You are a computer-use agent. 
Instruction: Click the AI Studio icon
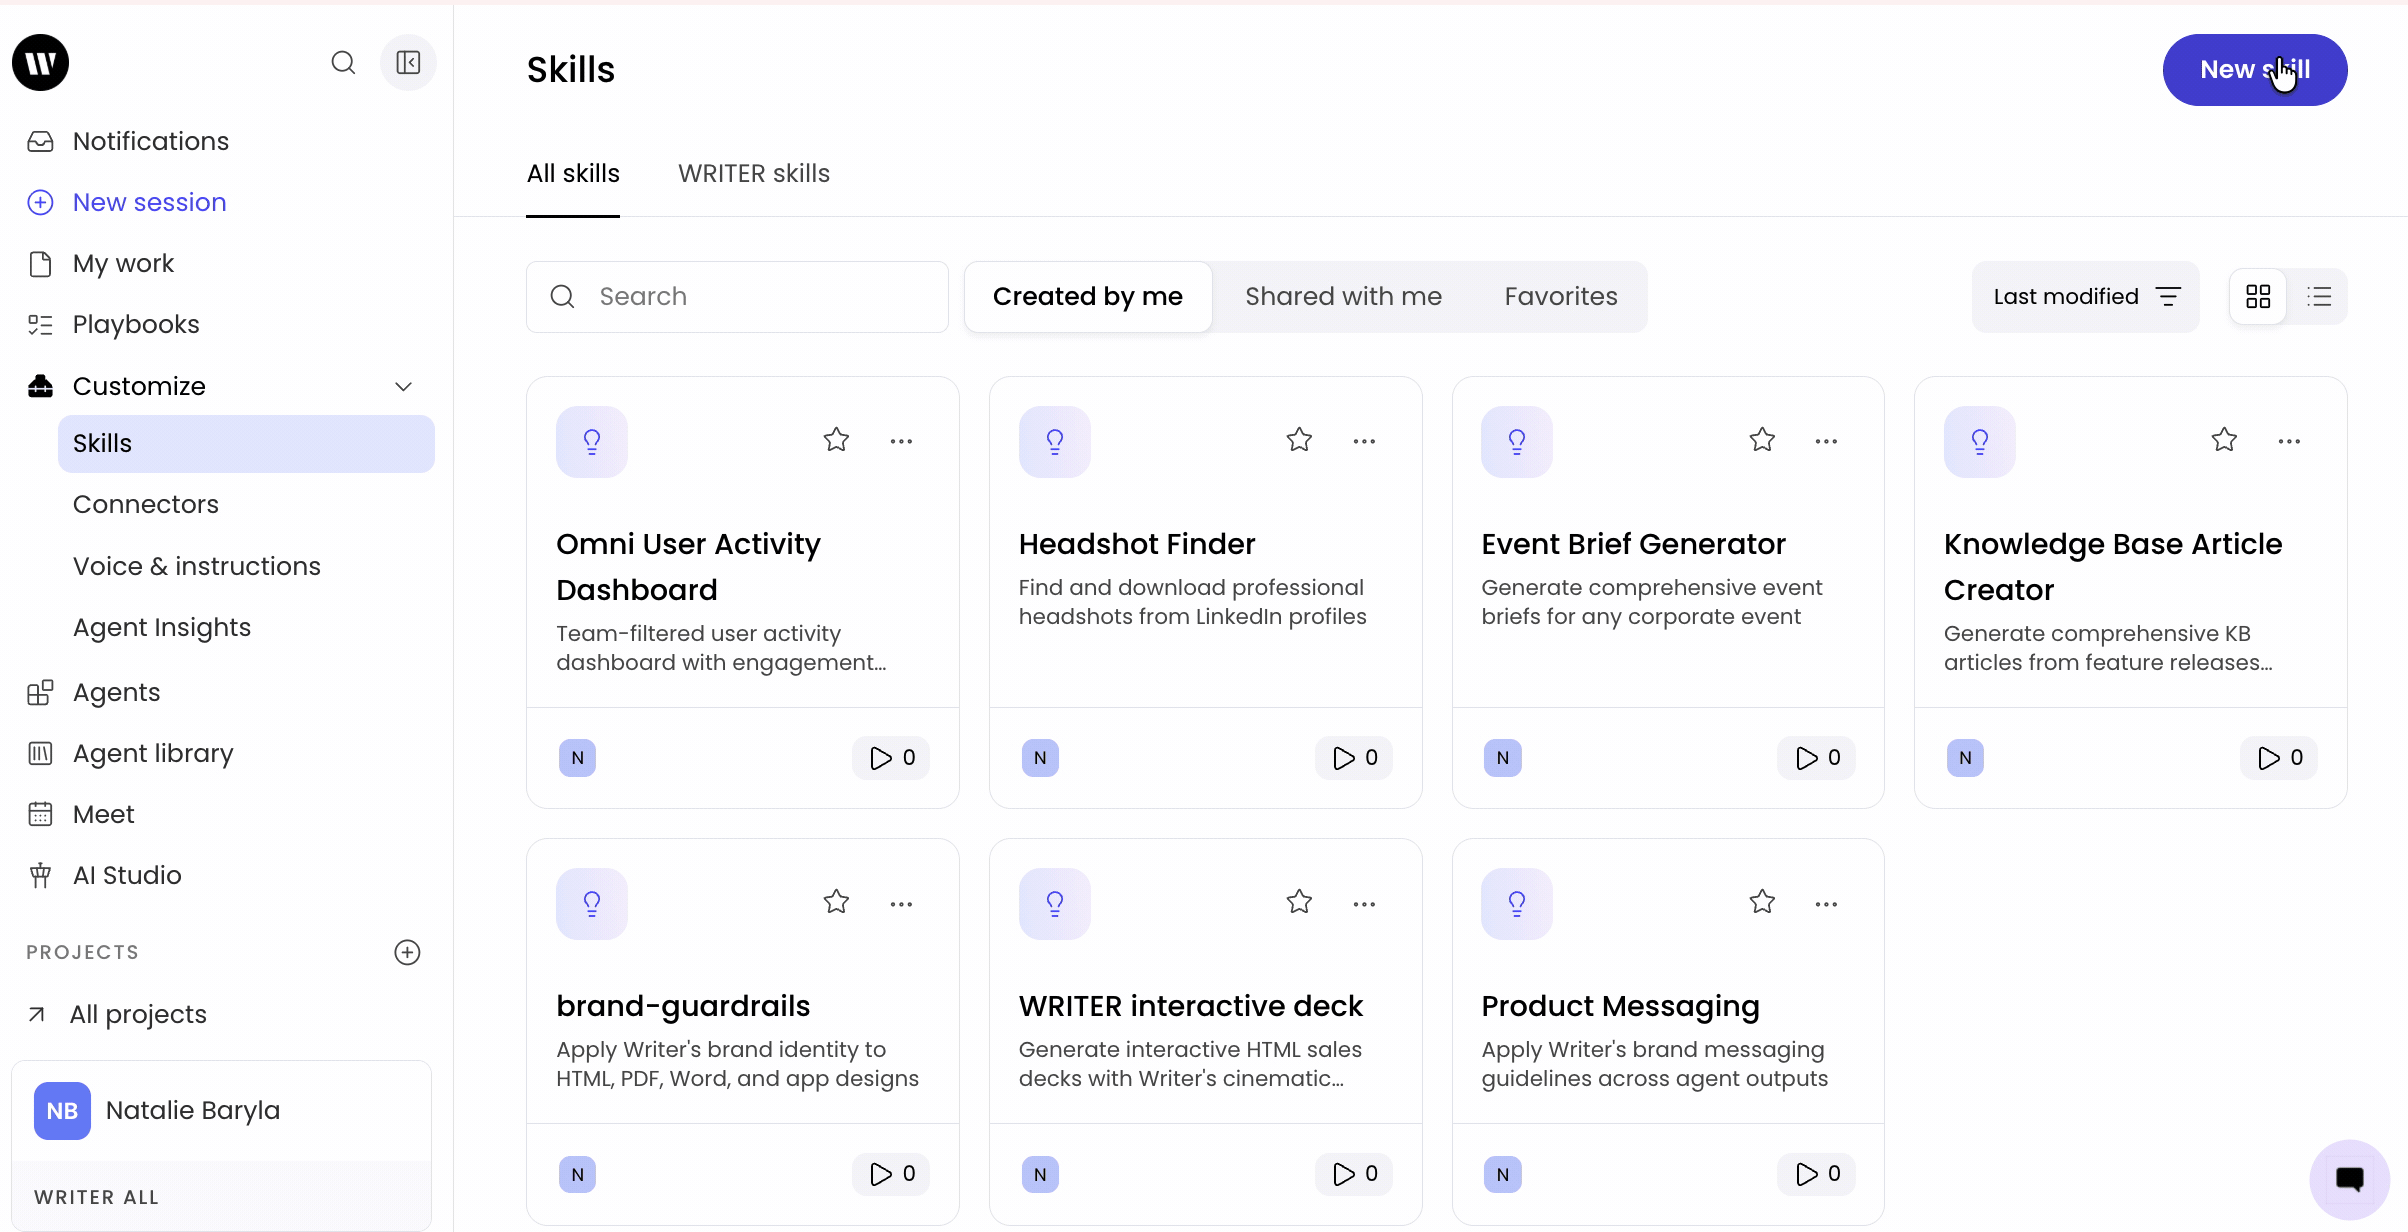tap(40, 875)
